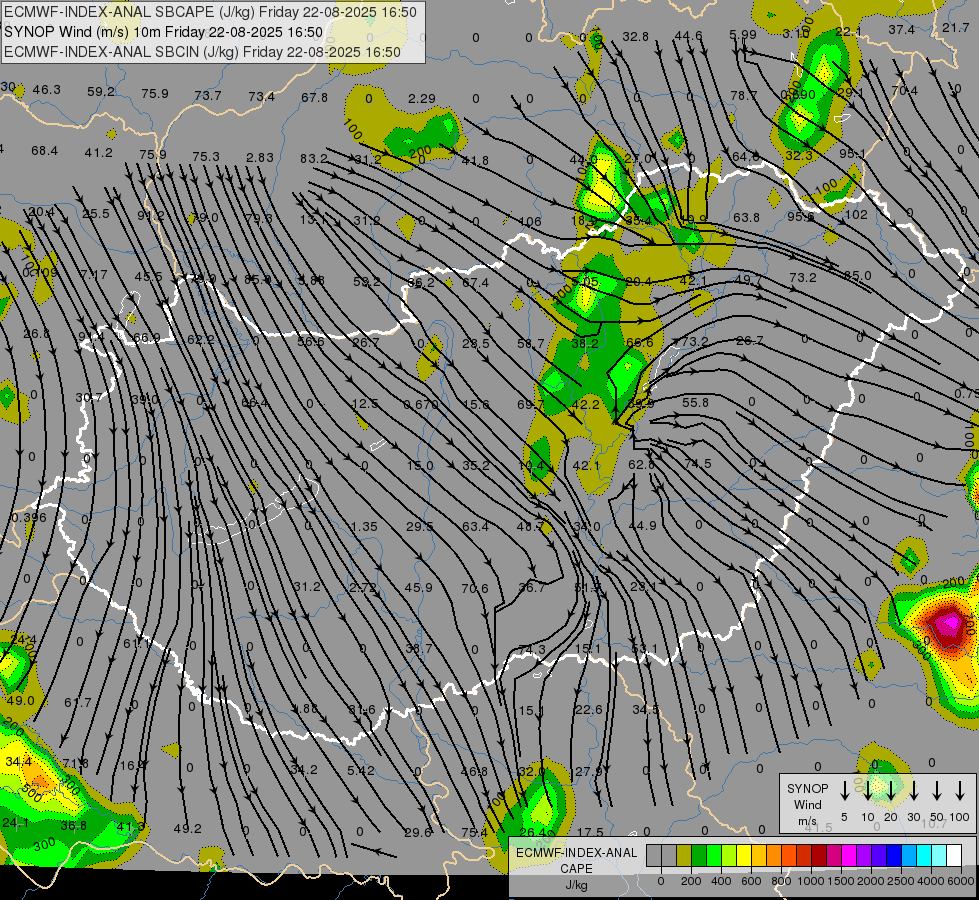This screenshot has height=900, width=979.
Task: Click the '0.670' value on the map
Action: (421, 405)
